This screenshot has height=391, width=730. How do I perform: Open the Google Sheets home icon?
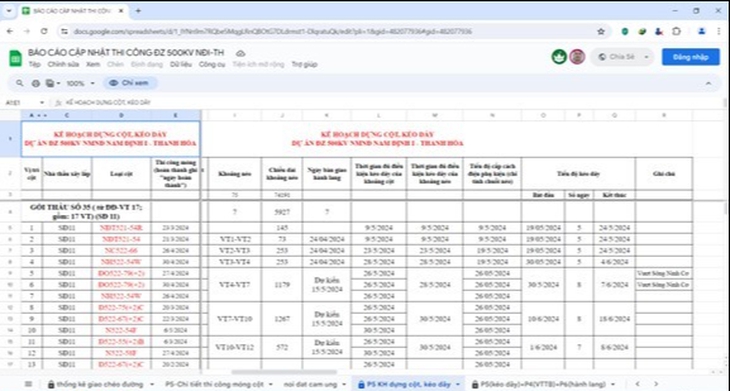point(15,58)
